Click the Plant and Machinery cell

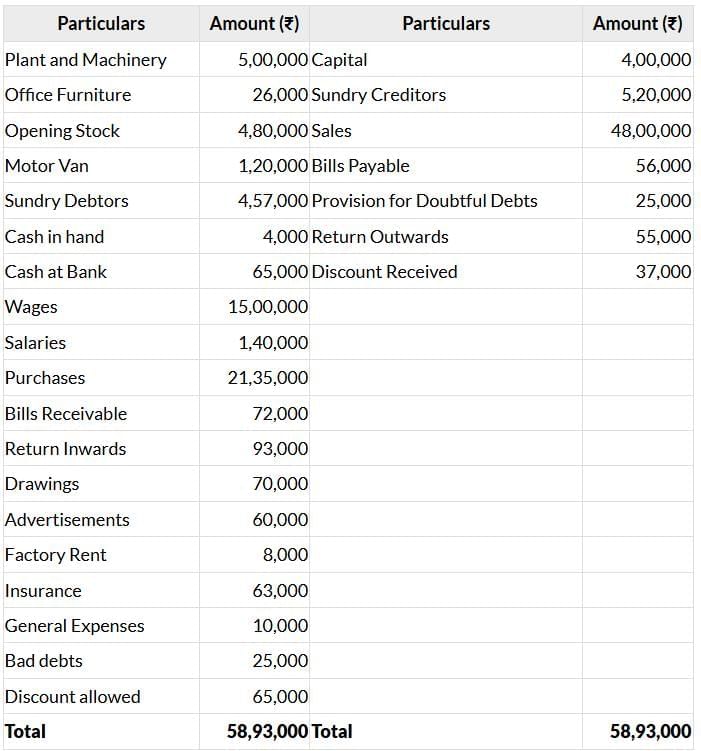click(x=86, y=60)
